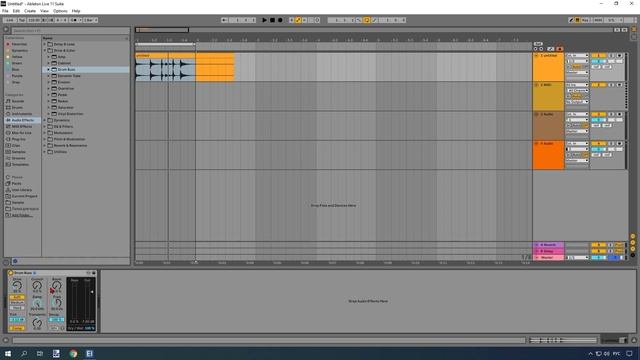Image resolution: width=640 pixels, height=360 pixels.
Task: Select Clips category in browser
Action: (16, 146)
